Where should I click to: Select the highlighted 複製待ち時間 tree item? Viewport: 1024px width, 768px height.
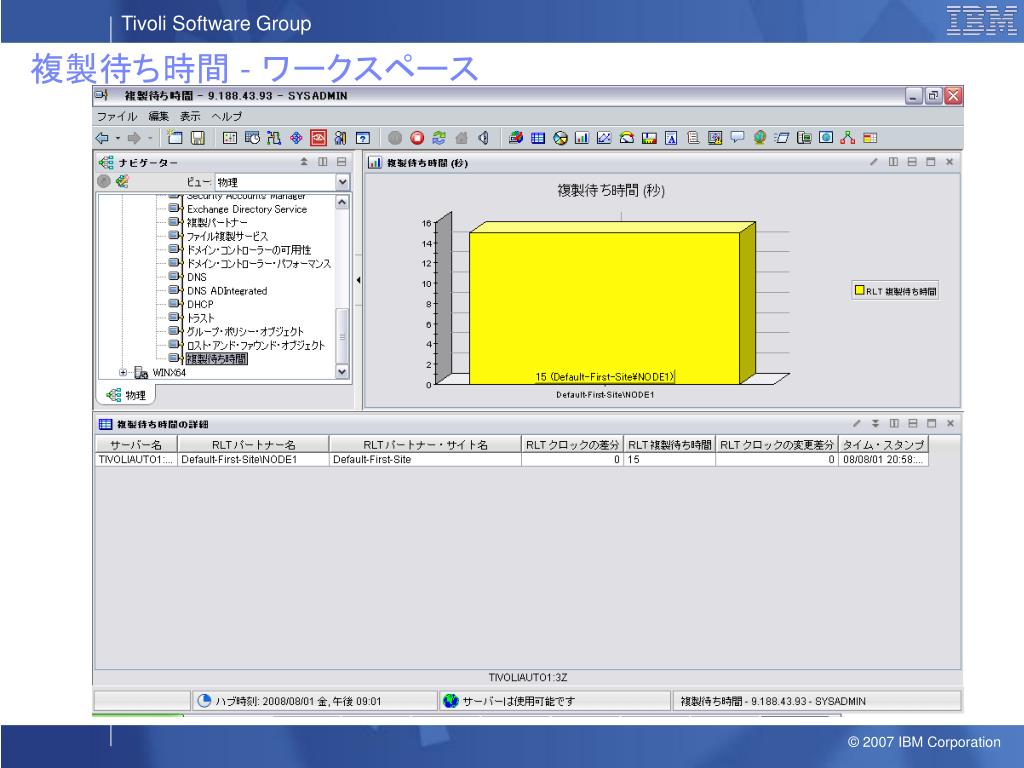point(216,359)
